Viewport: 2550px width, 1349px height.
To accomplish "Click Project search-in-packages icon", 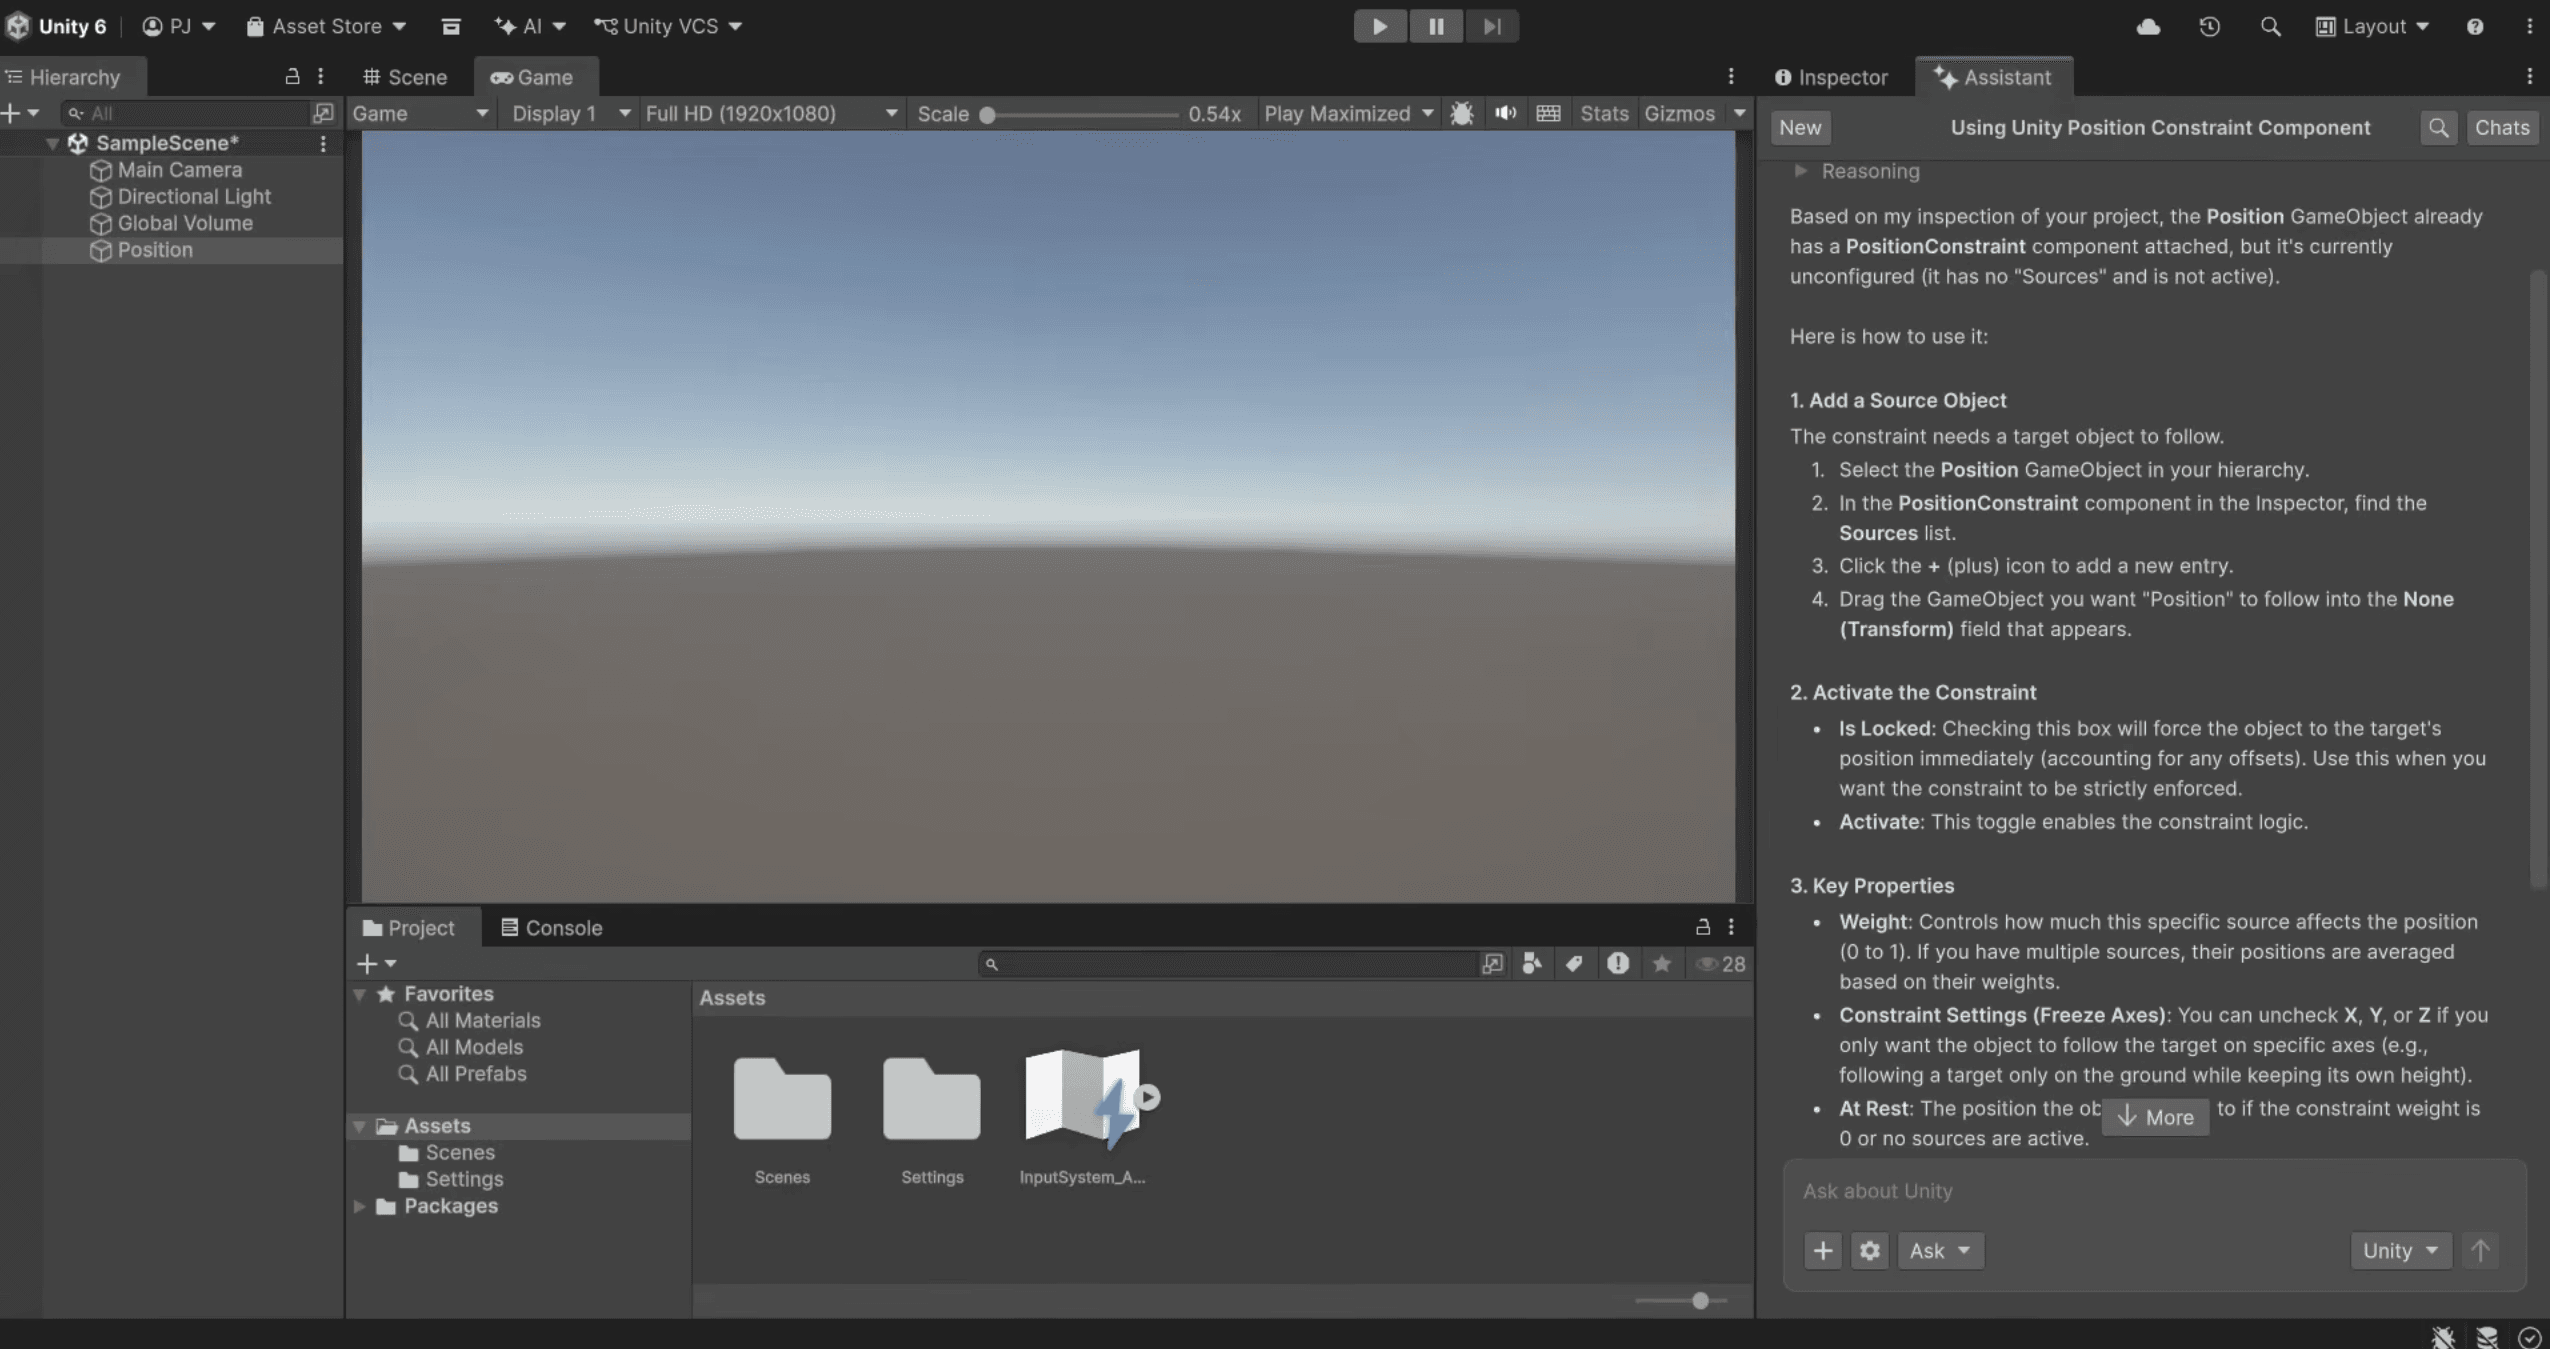I will pyautogui.click(x=1492, y=964).
